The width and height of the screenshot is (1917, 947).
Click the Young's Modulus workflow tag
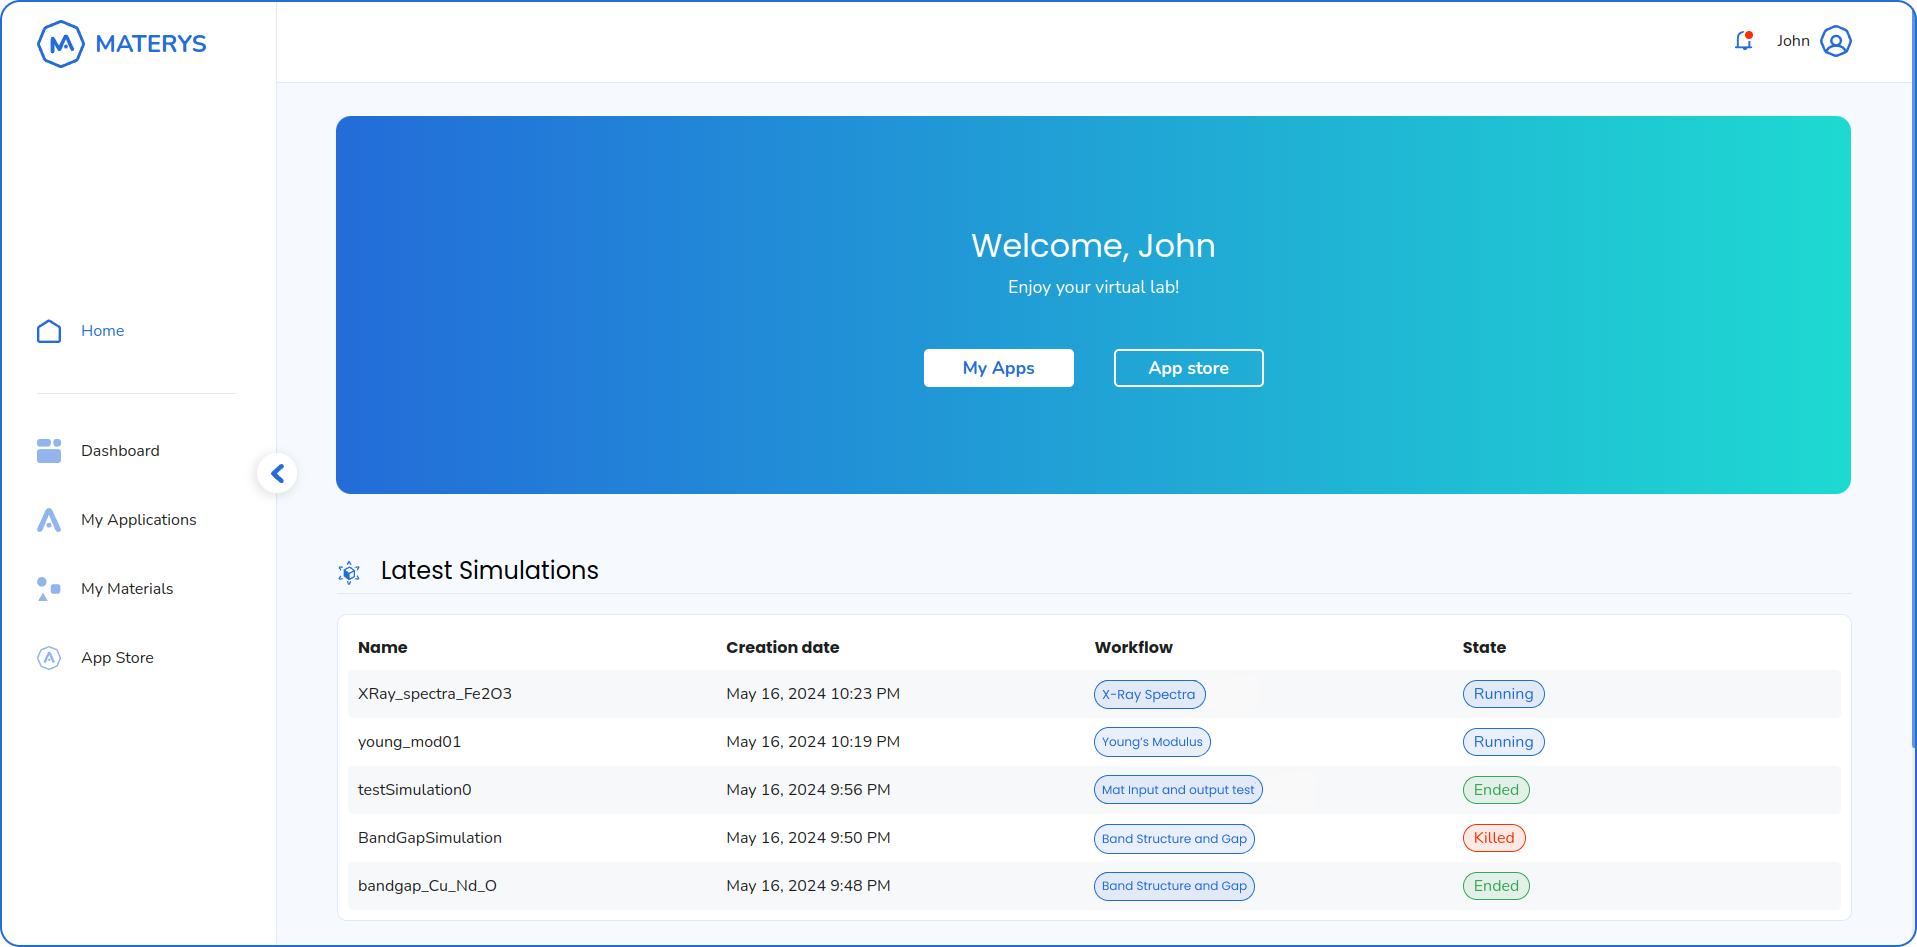coord(1151,742)
